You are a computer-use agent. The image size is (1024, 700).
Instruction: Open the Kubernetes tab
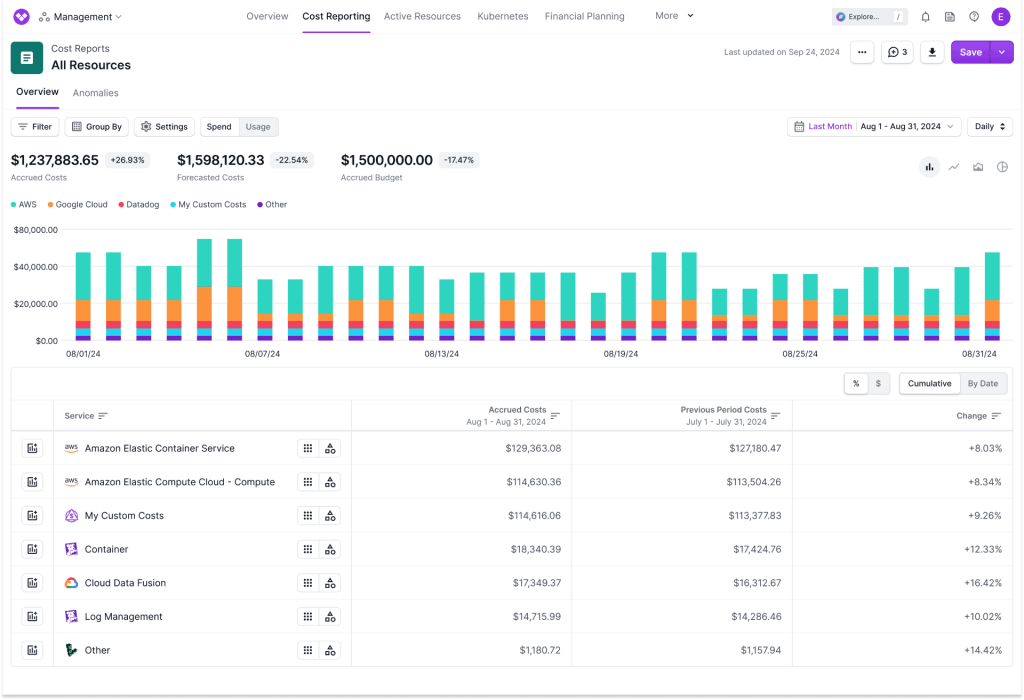point(502,16)
